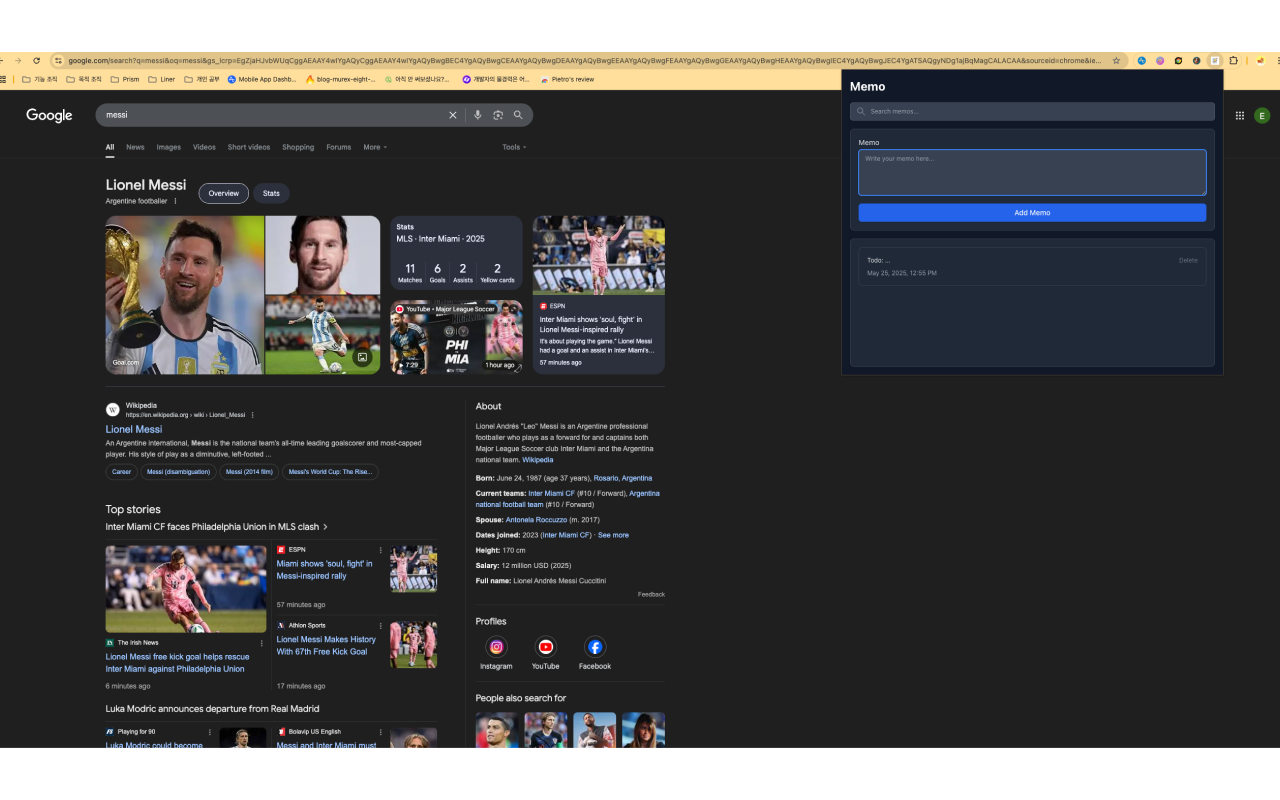The image size is (1280, 800).
Task: Switch to the News tab
Action: tap(135, 147)
